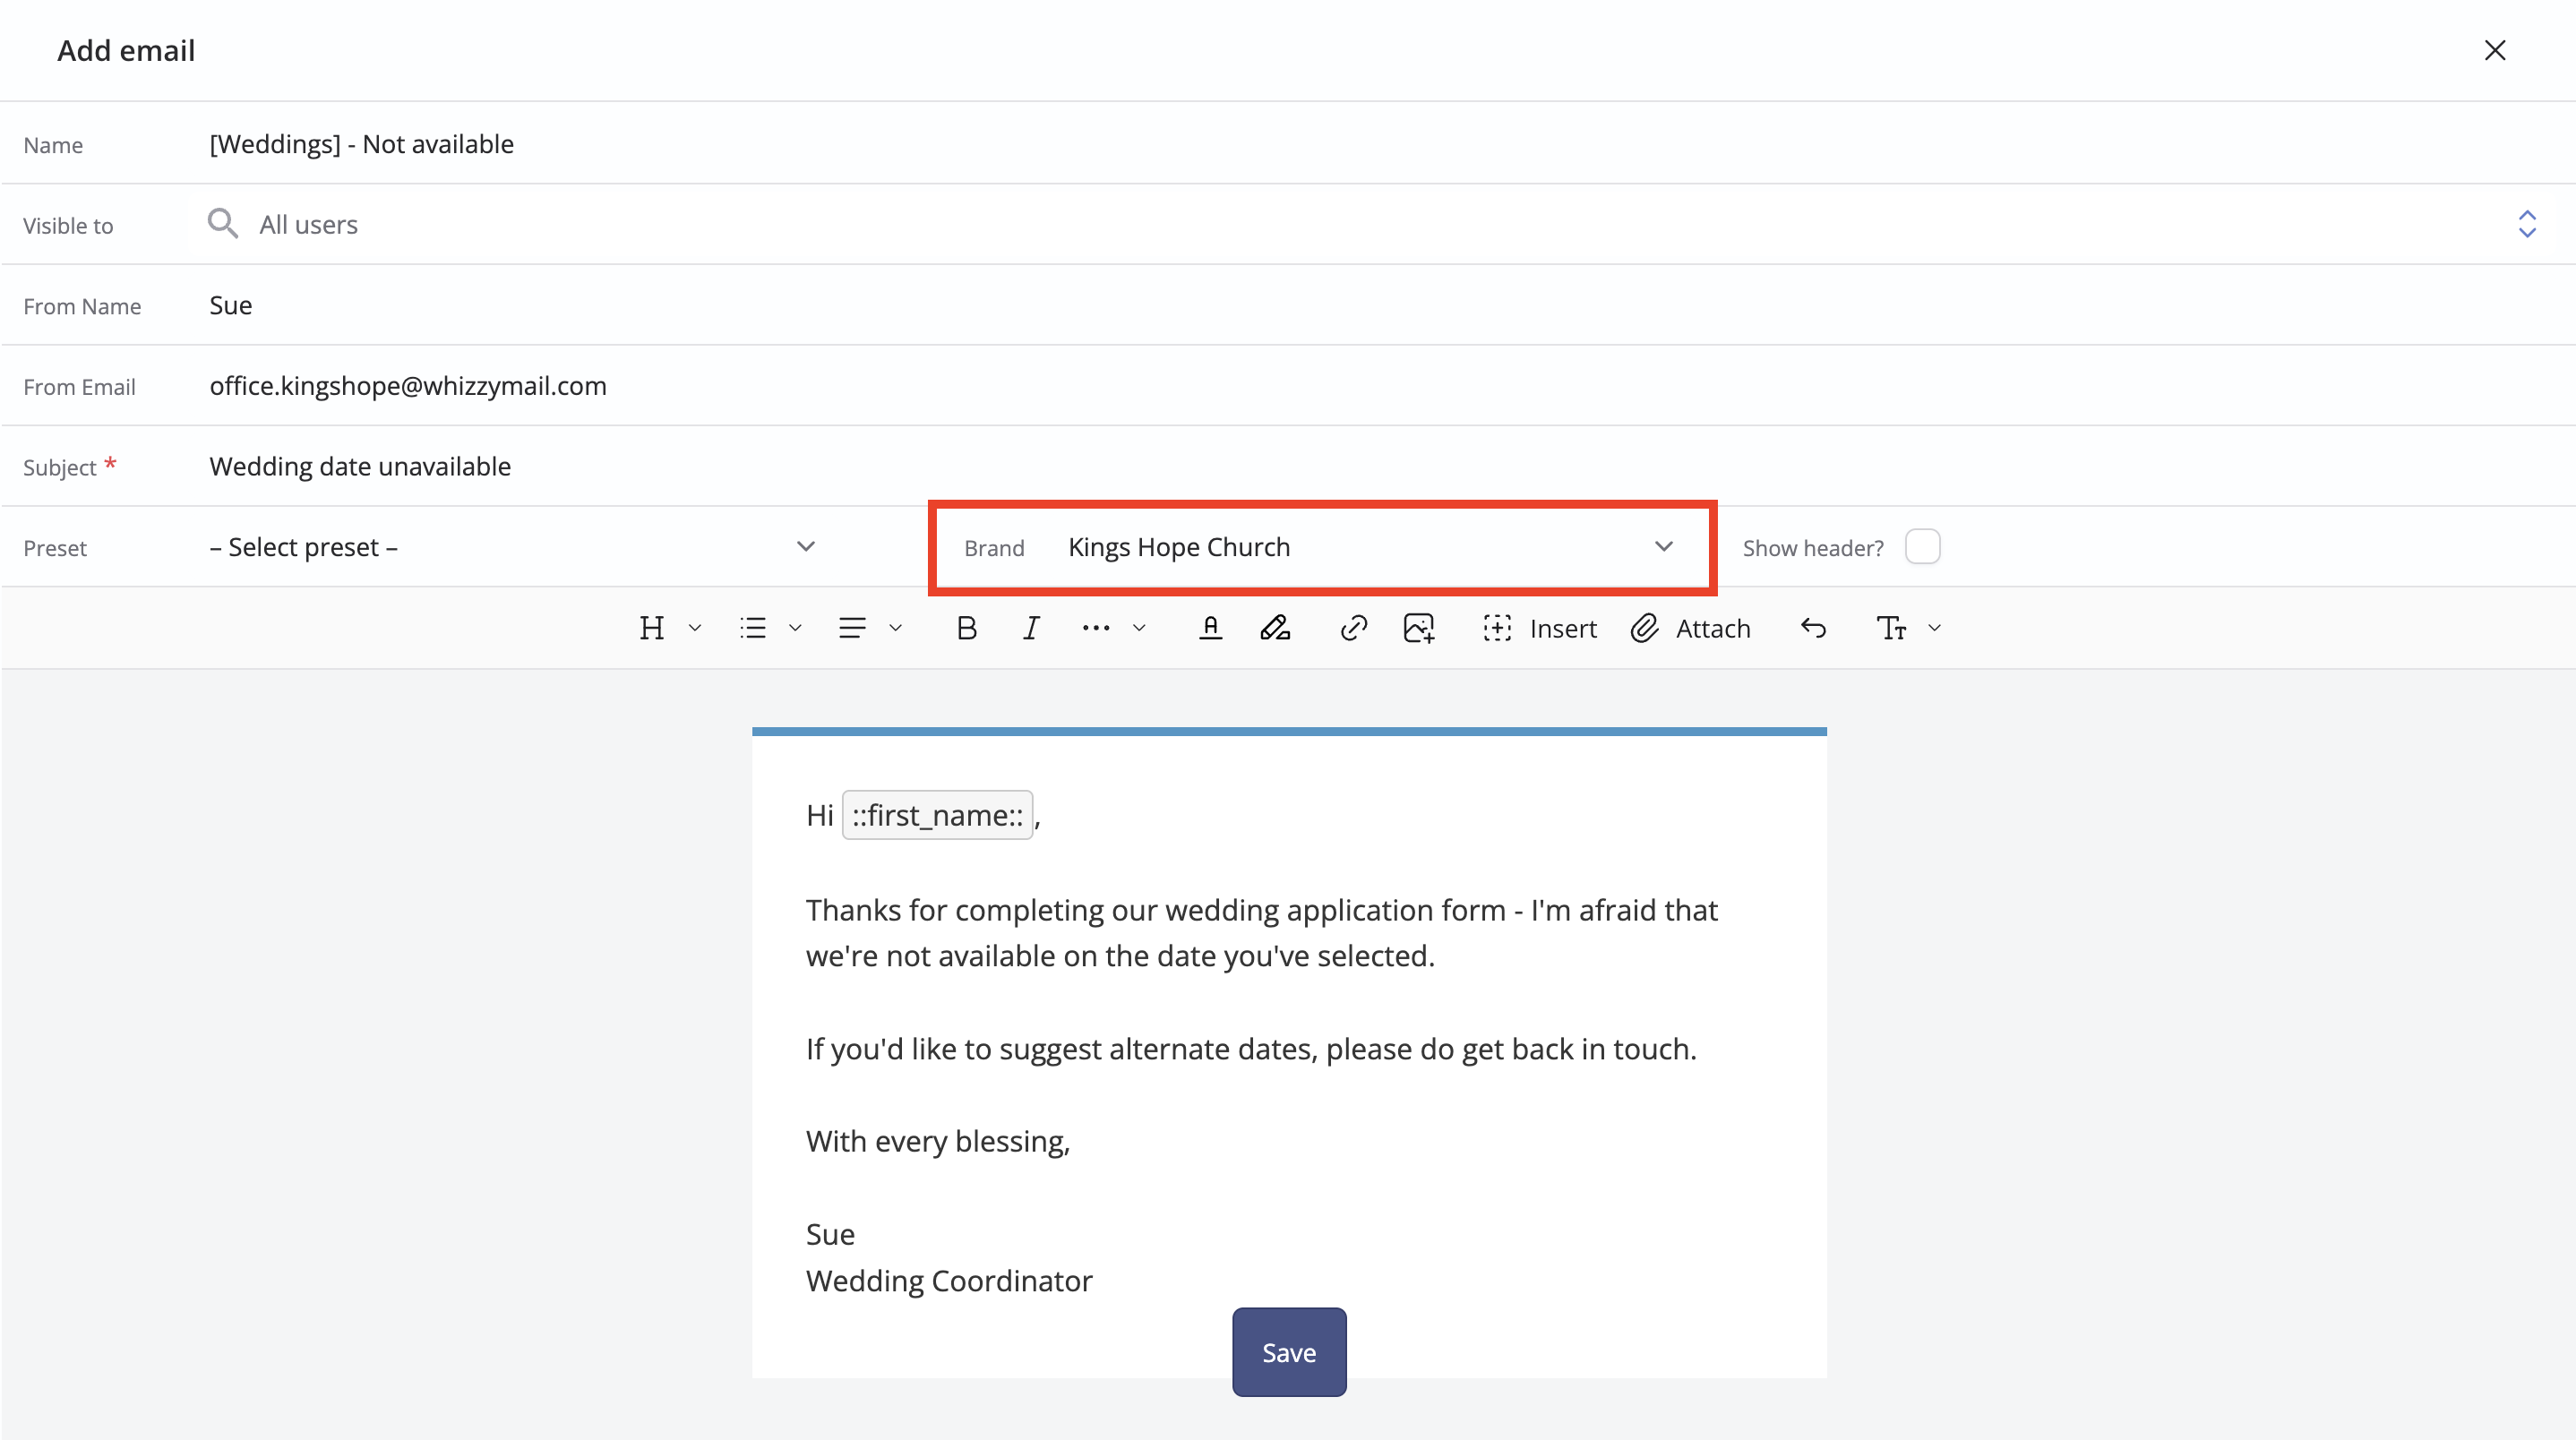
Task: Toggle bold formatting
Action: [966, 628]
